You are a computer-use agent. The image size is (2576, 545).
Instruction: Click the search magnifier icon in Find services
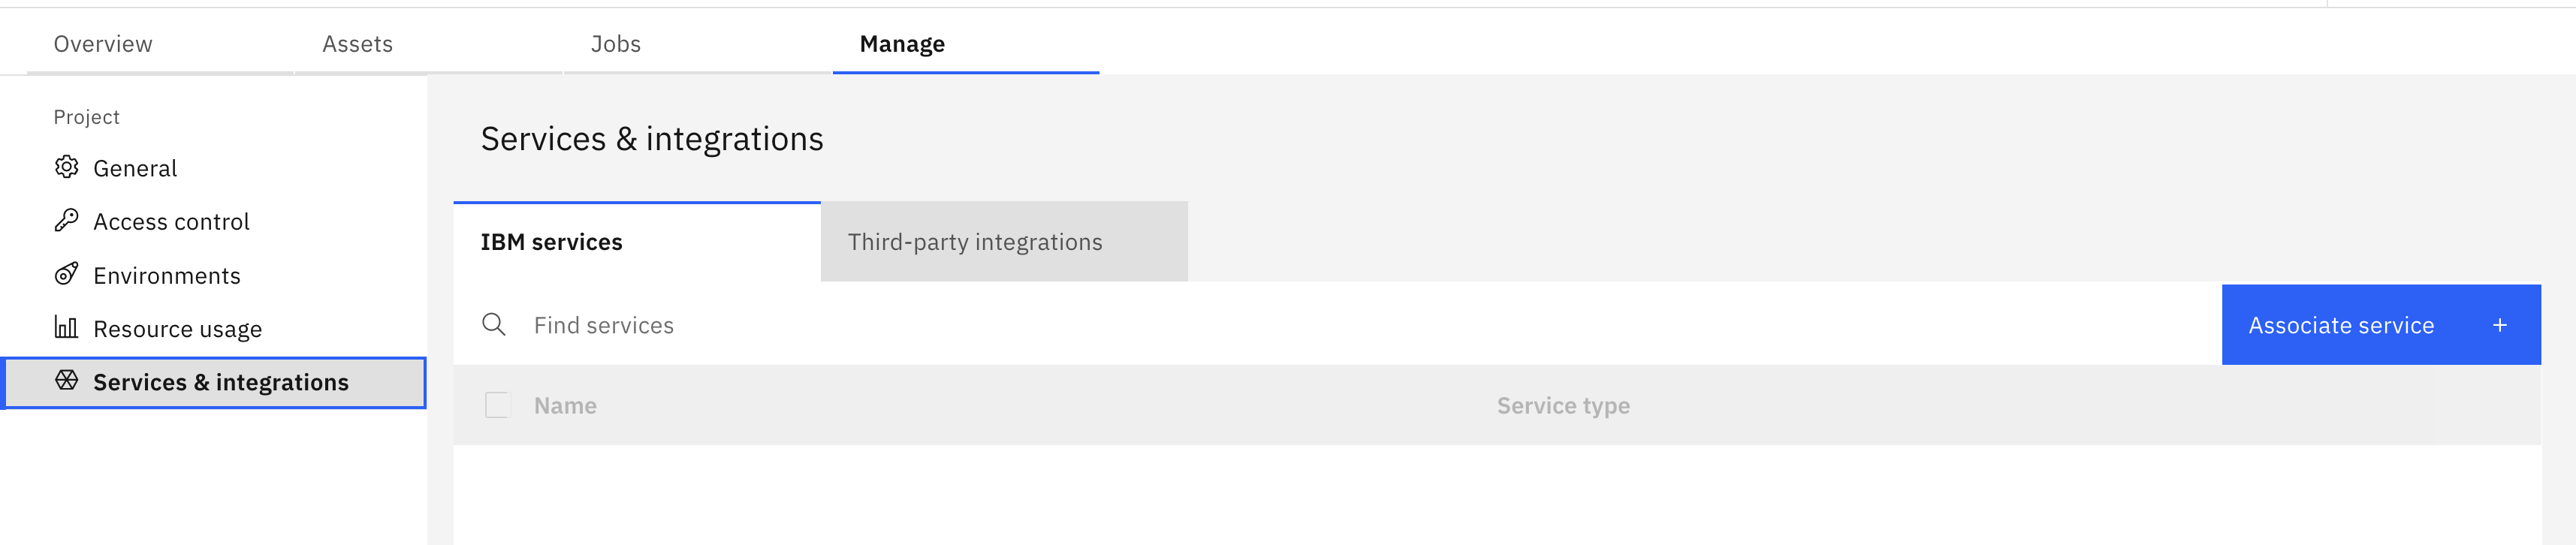click(495, 324)
